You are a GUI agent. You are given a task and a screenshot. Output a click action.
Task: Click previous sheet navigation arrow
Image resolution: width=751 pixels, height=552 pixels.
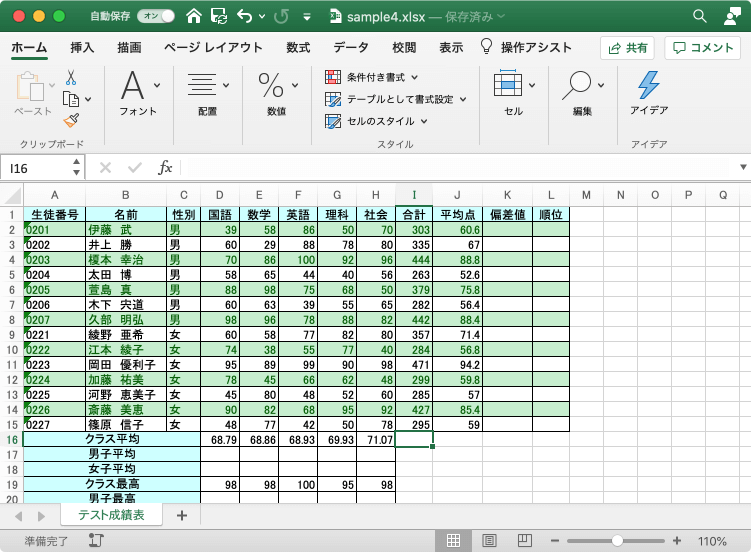[19, 516]
